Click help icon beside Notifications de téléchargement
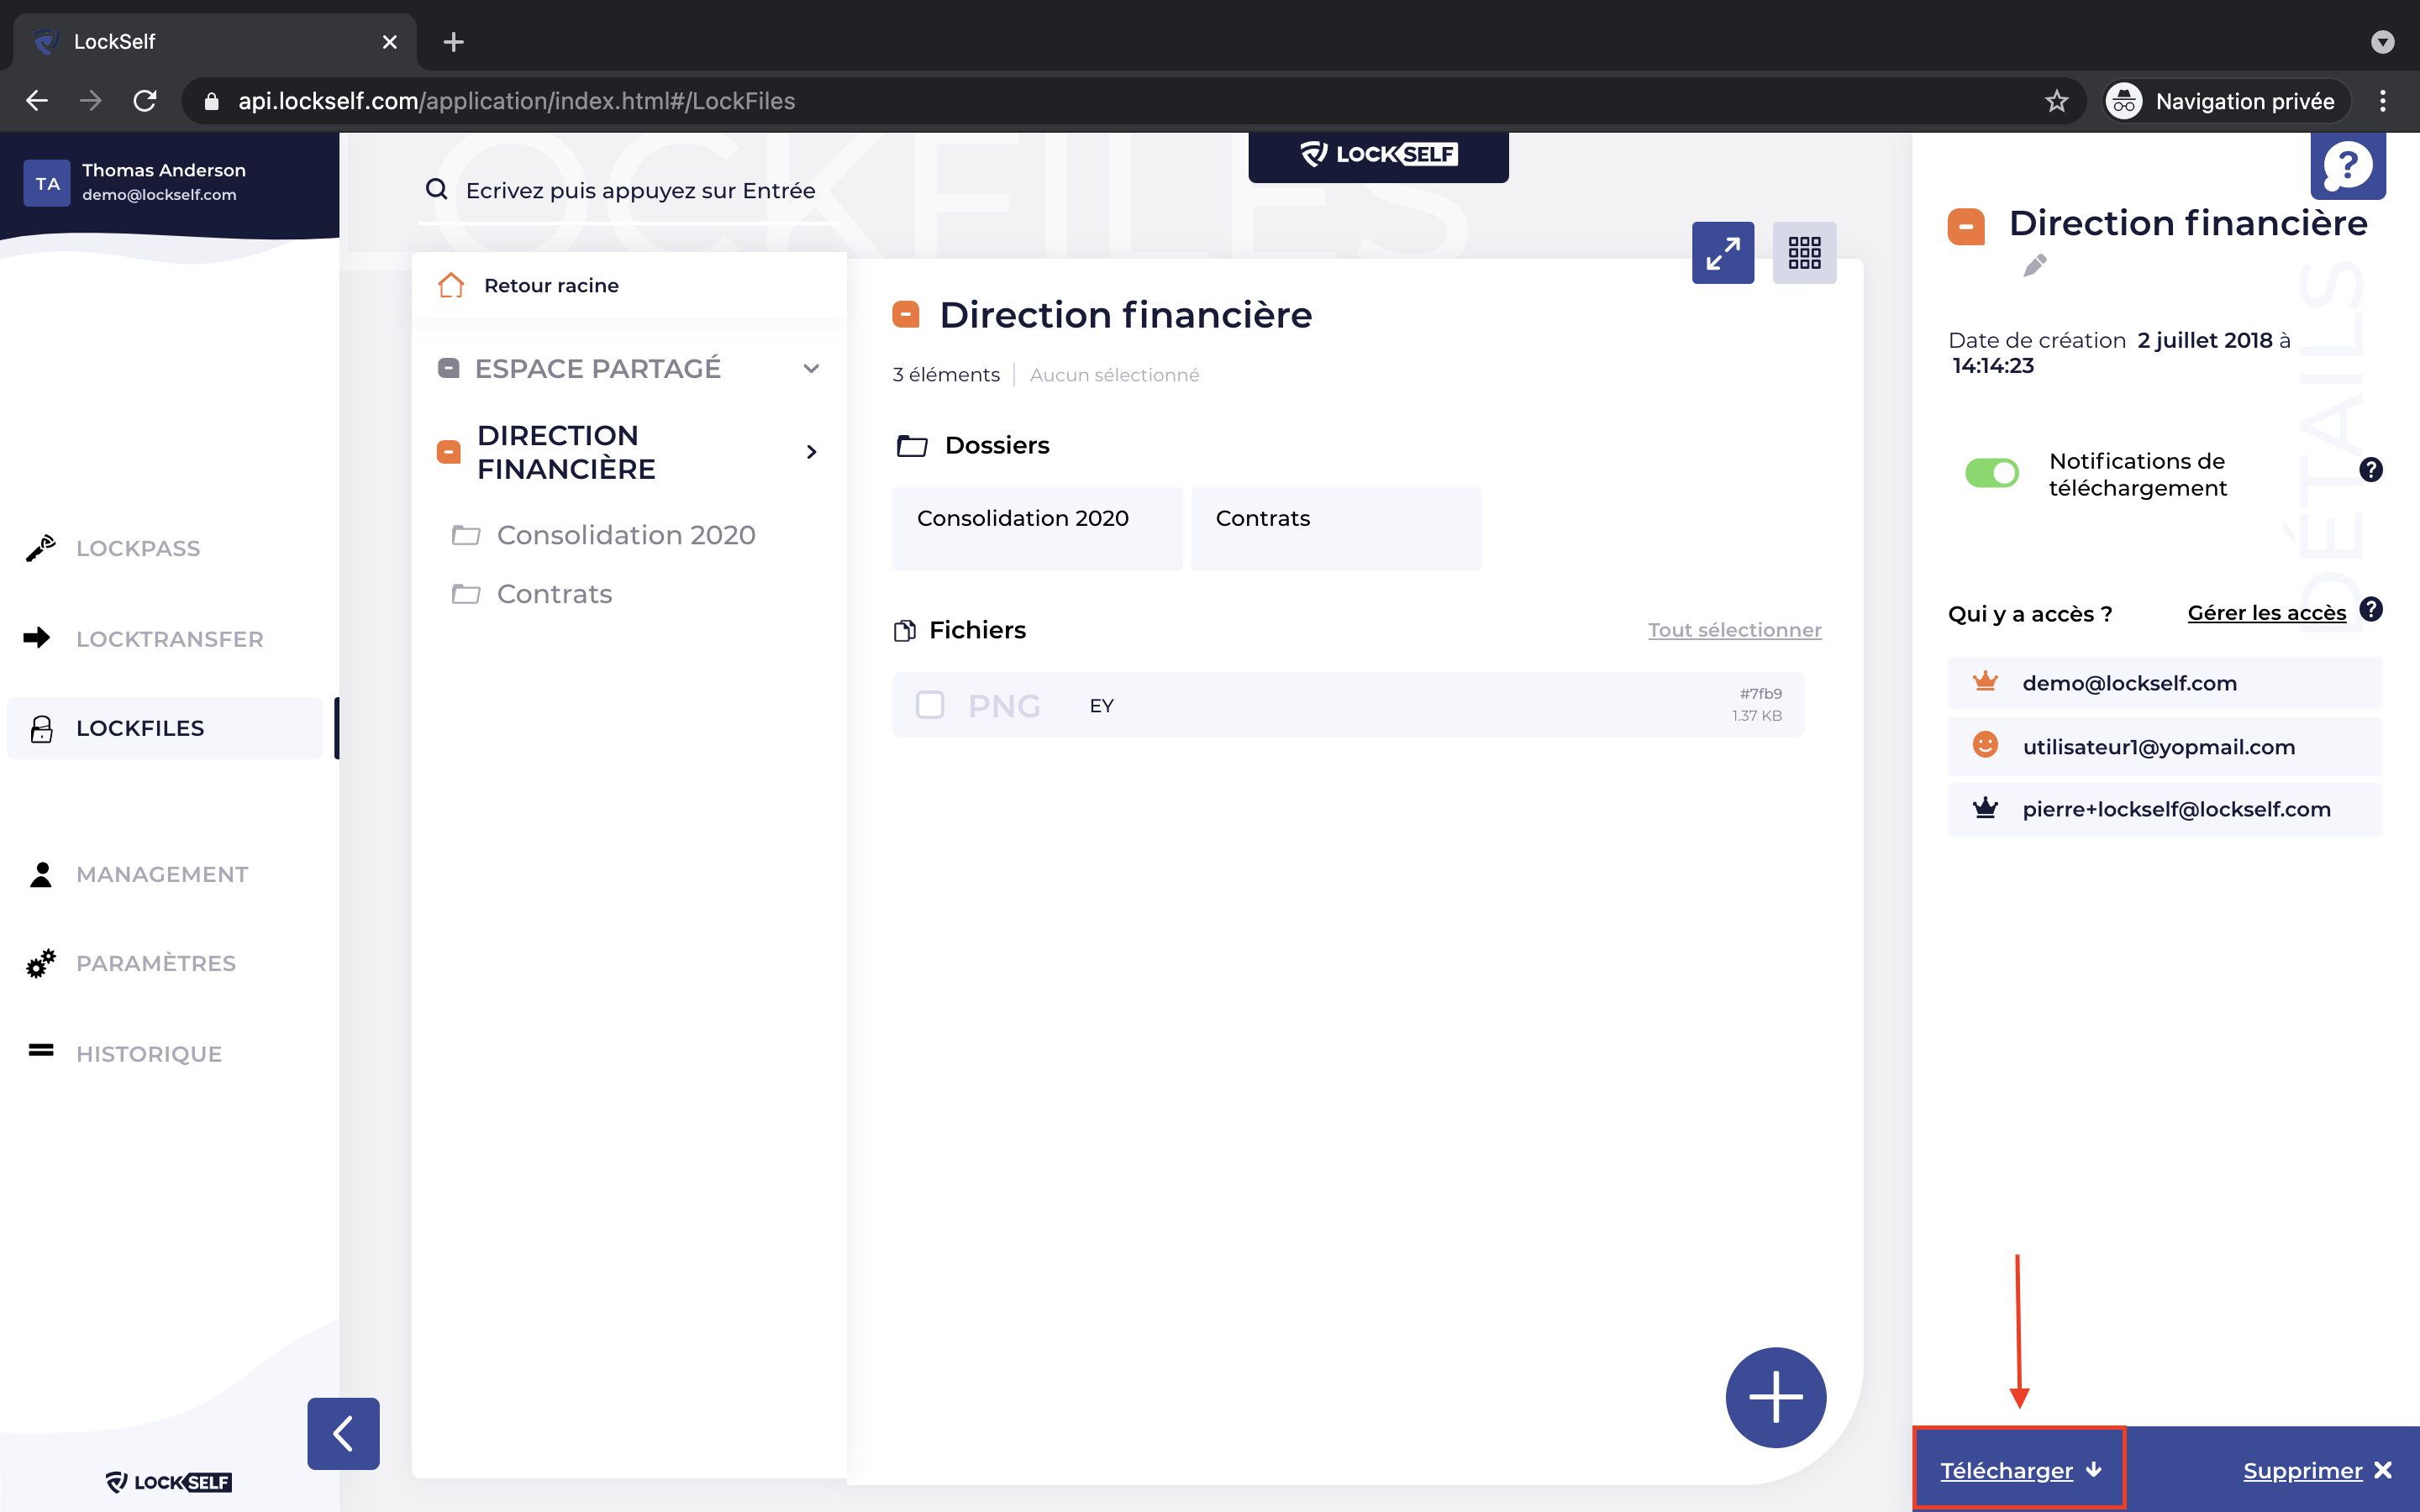2420x1512 pixels. point(2371,469)
